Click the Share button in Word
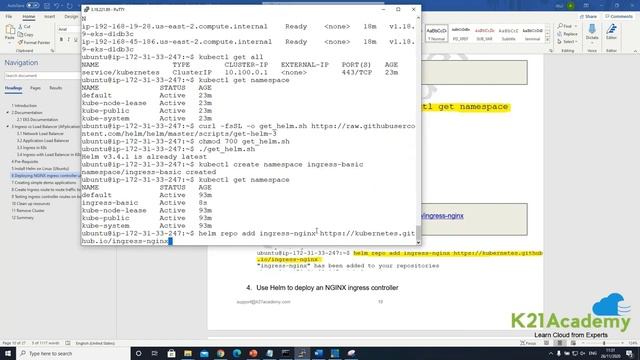 tap(589, 17)
